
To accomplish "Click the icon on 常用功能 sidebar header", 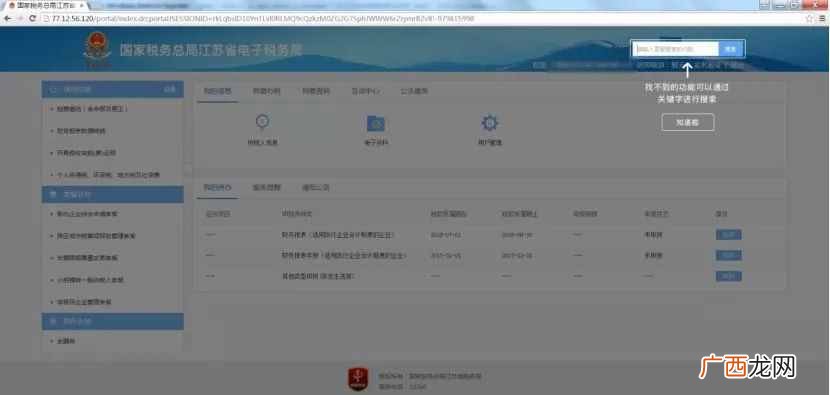I will [x=53, y=89].
